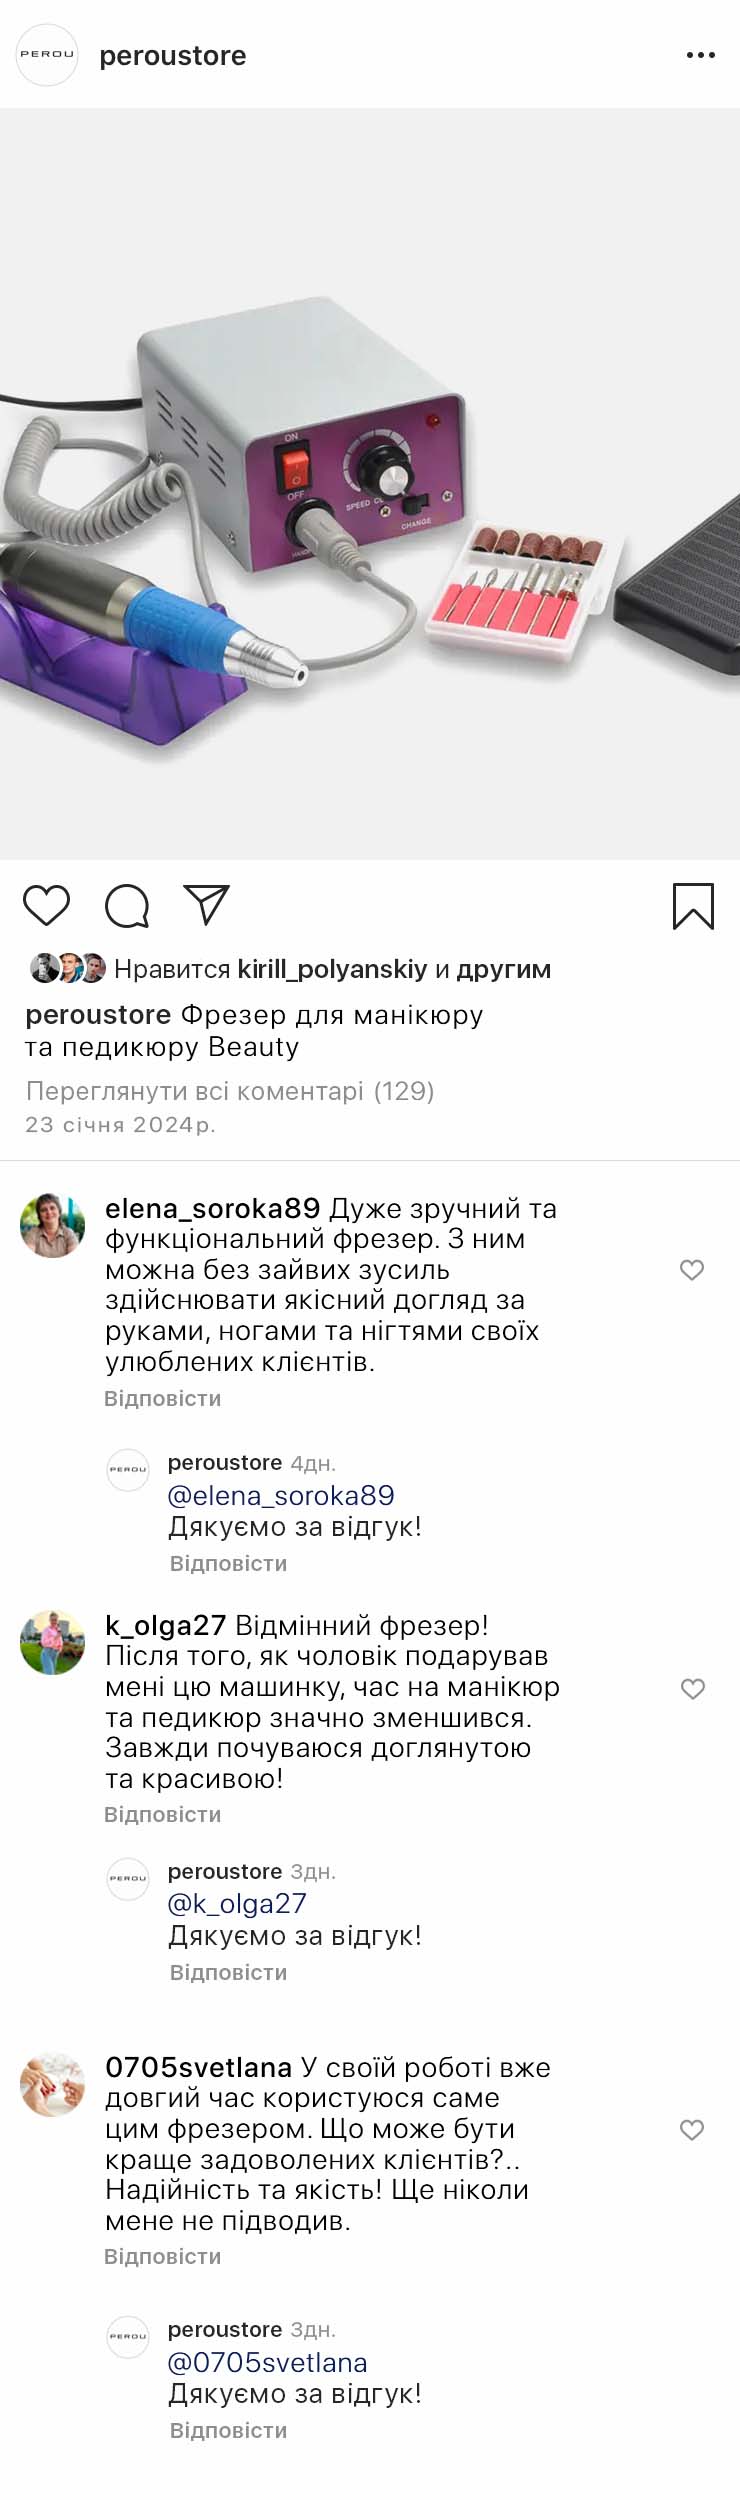
Task: Open the nail drill product photo
Action: tap(370, 484)
